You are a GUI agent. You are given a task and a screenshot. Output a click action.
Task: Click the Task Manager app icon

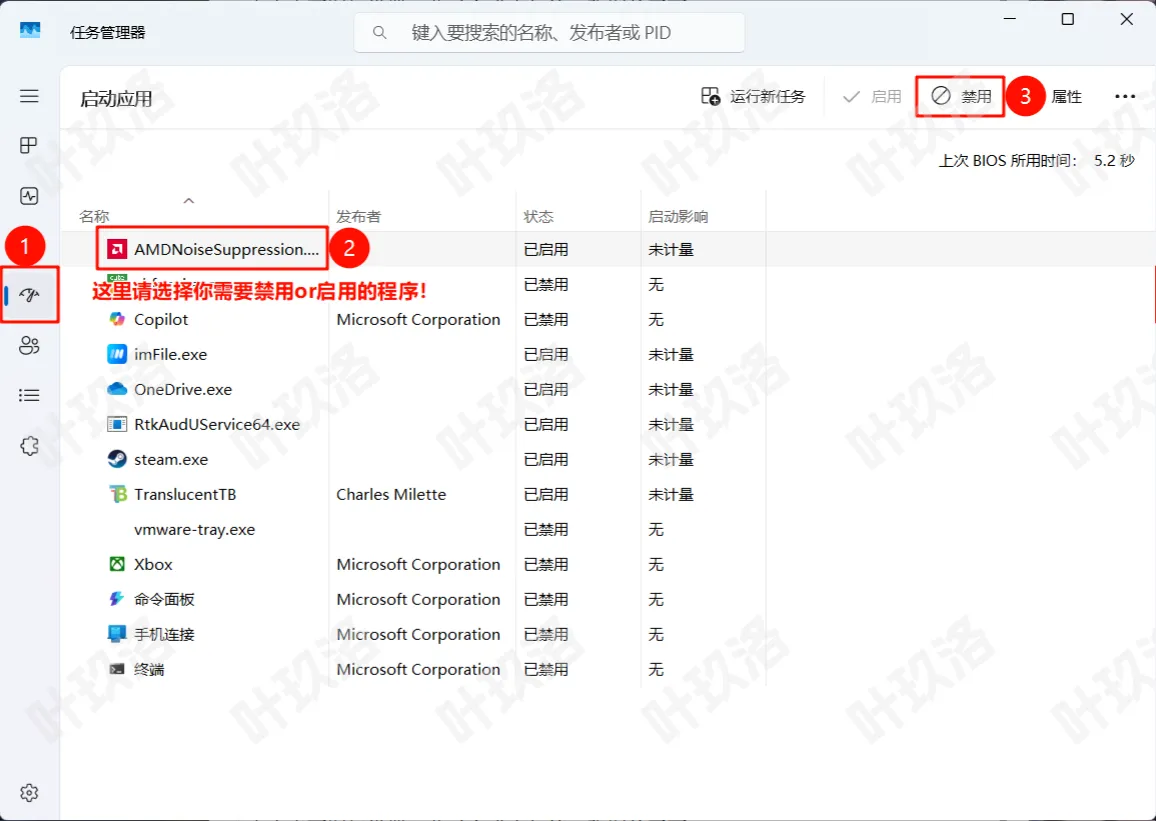pos(29,31)
